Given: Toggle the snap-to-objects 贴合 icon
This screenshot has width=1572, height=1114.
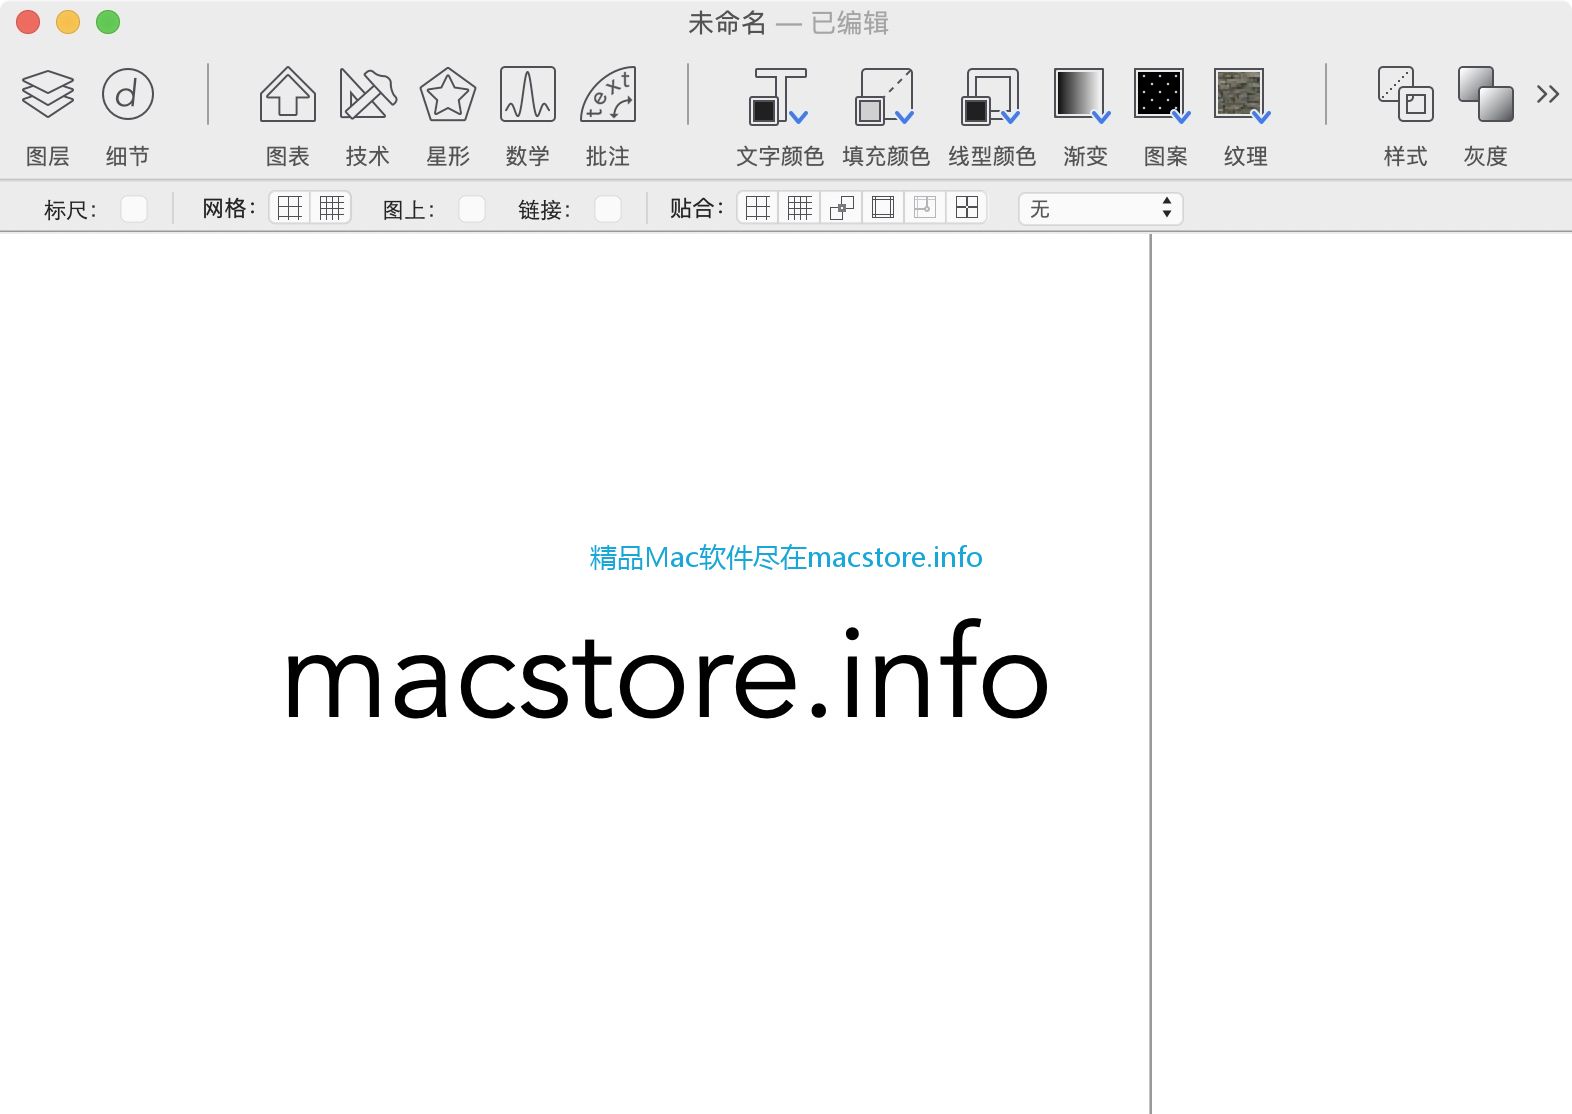Looking at the screenshot, I should (842, 208).
